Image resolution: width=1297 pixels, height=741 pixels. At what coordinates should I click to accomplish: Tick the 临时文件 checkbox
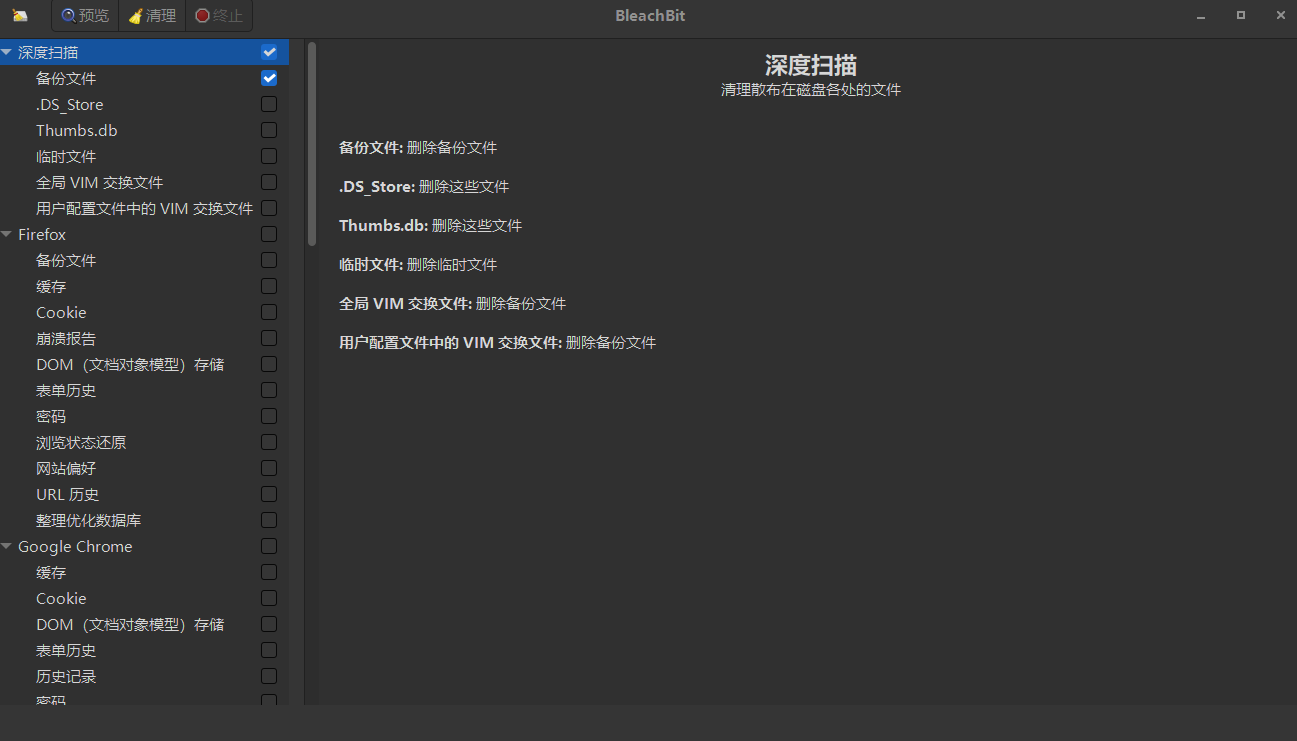click(269, 156)
